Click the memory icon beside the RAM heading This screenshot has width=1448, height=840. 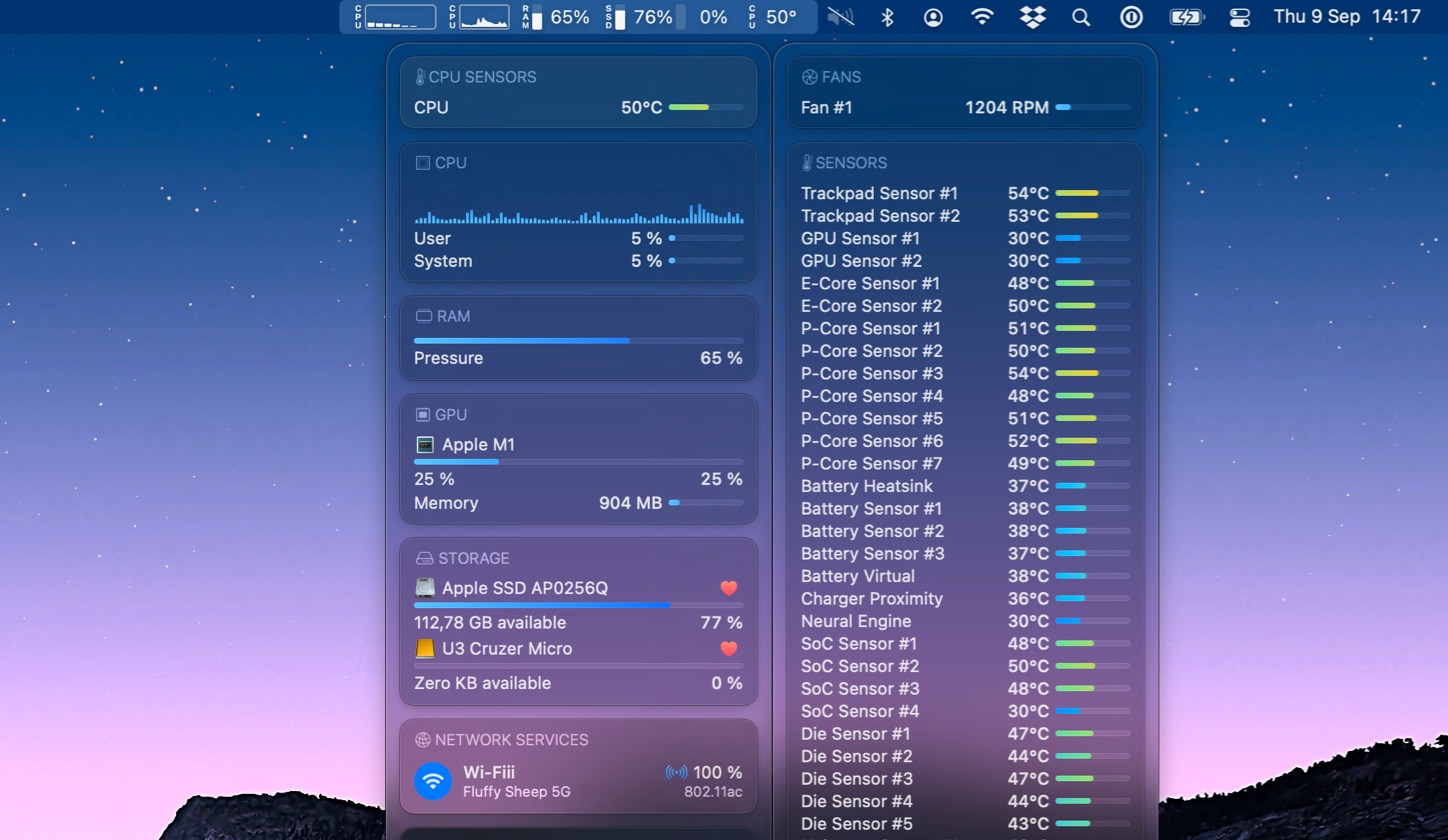click(423, 316)
